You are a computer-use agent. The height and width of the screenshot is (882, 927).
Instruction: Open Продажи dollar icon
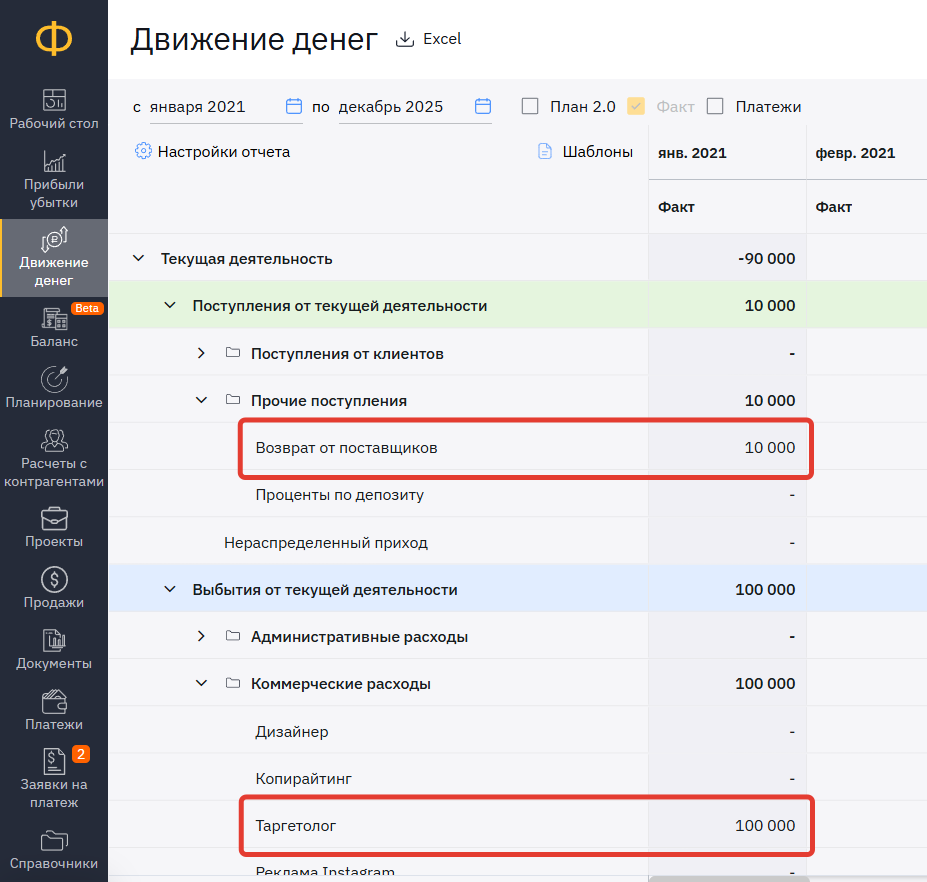tap(54, 579)
